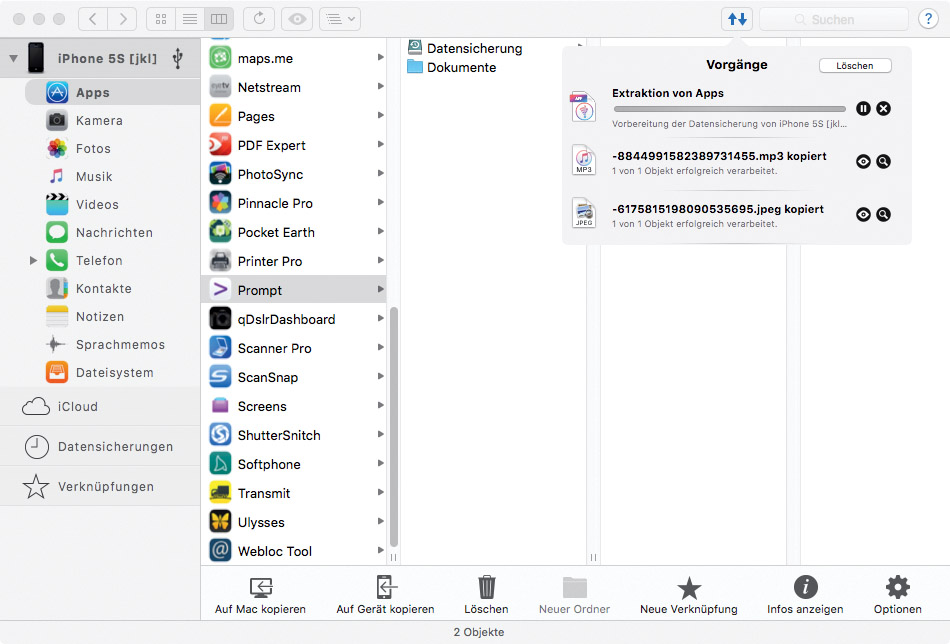The width and height of the screenshot is (950, 644).
Task: Pause the Extraktion von Apps operation
Action: pos(863,108)
